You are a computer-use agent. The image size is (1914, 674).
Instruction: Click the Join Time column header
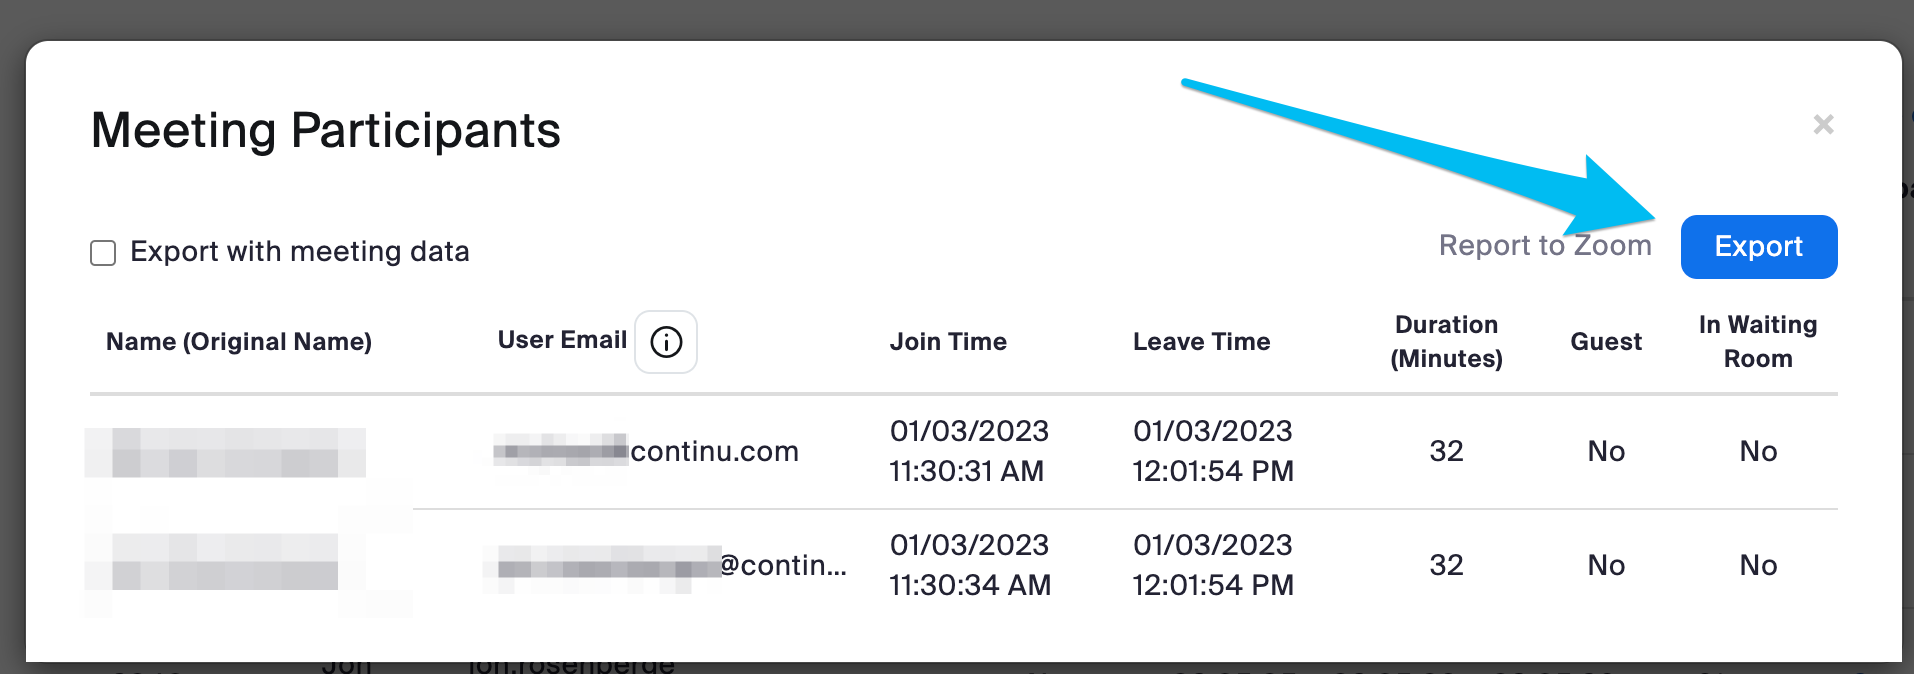tap(948, 342)
